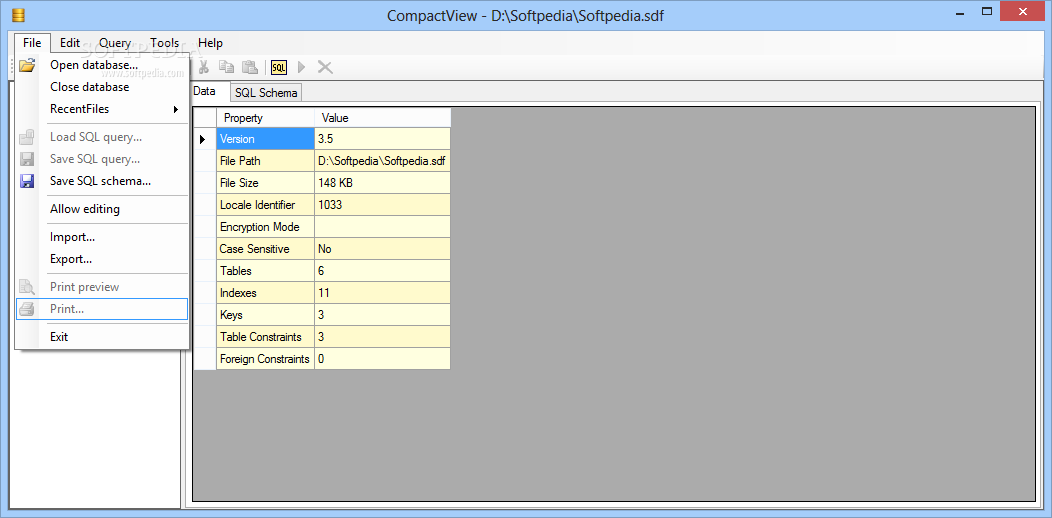
Task: Select the Table Constraints cell
Action: pyautogui.click(x=265, y=337)
